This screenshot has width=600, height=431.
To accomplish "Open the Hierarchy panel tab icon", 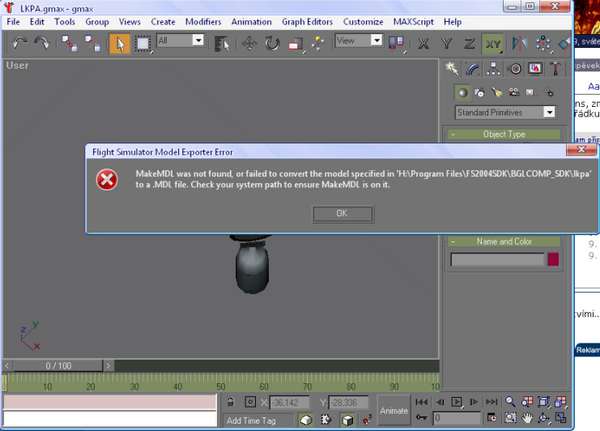I will (494, 69).
